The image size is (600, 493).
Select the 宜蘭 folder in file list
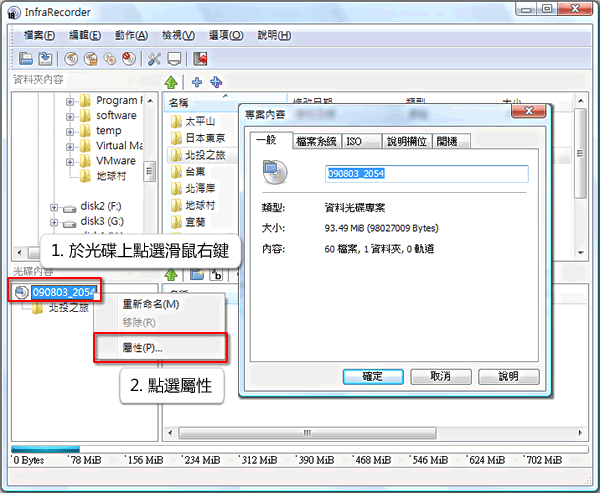point(188,222)
